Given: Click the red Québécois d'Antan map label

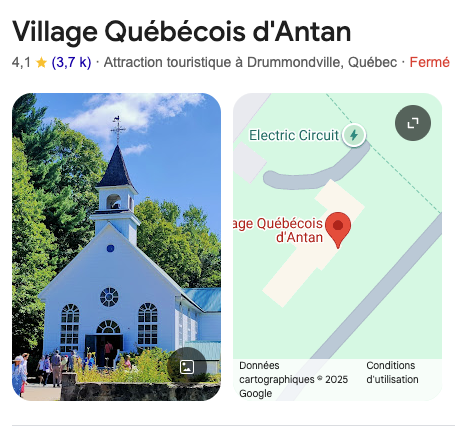Looking at the screenshot, I should 278,230.
